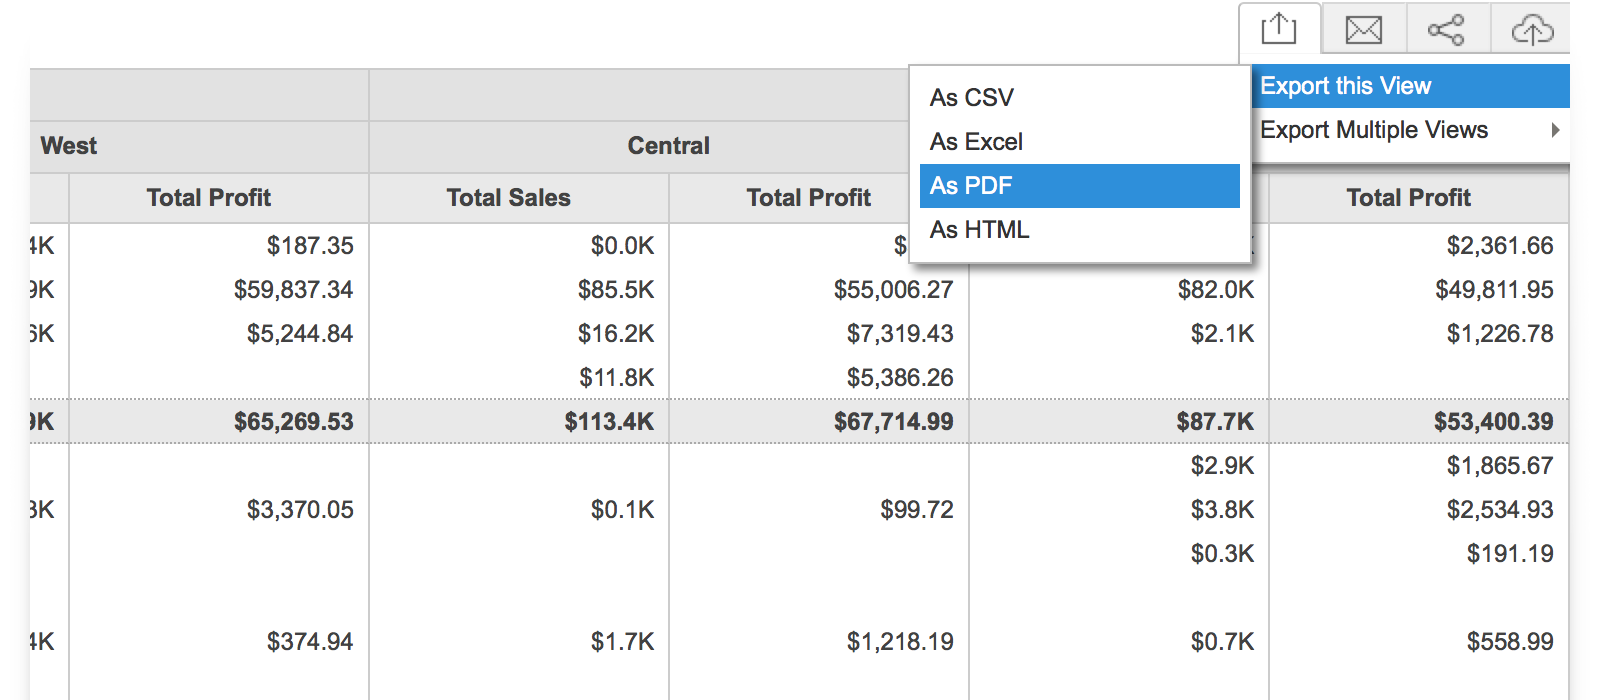
Task: Select the $65,269.53 subtotal cell
Action: click(x=293, y=422)
